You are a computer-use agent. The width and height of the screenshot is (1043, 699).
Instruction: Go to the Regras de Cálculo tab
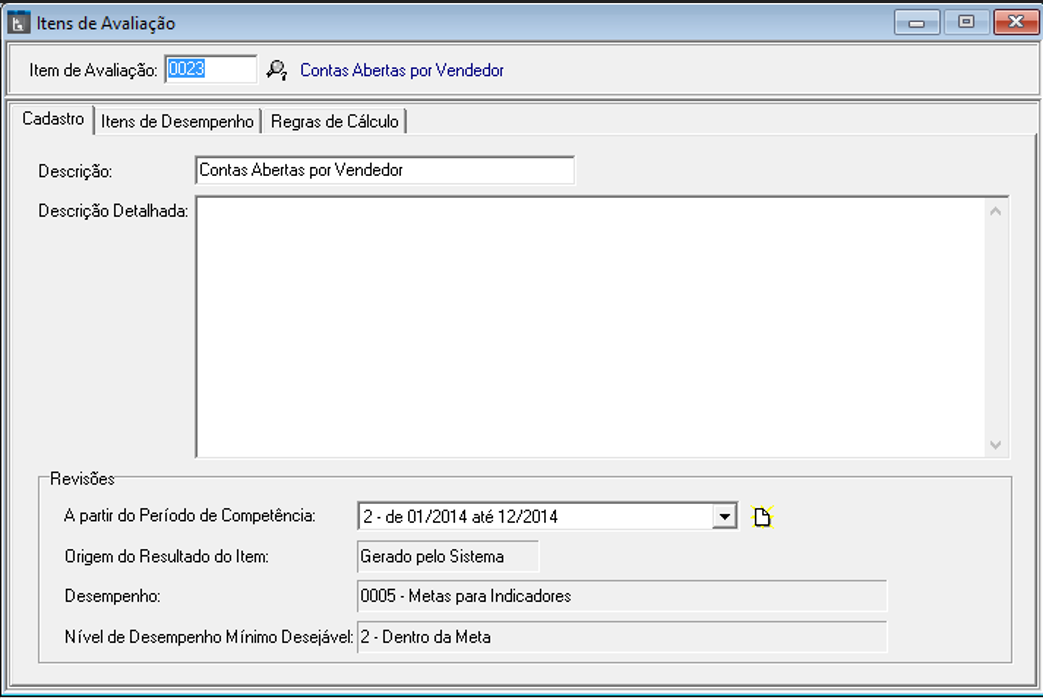point(334,121)
